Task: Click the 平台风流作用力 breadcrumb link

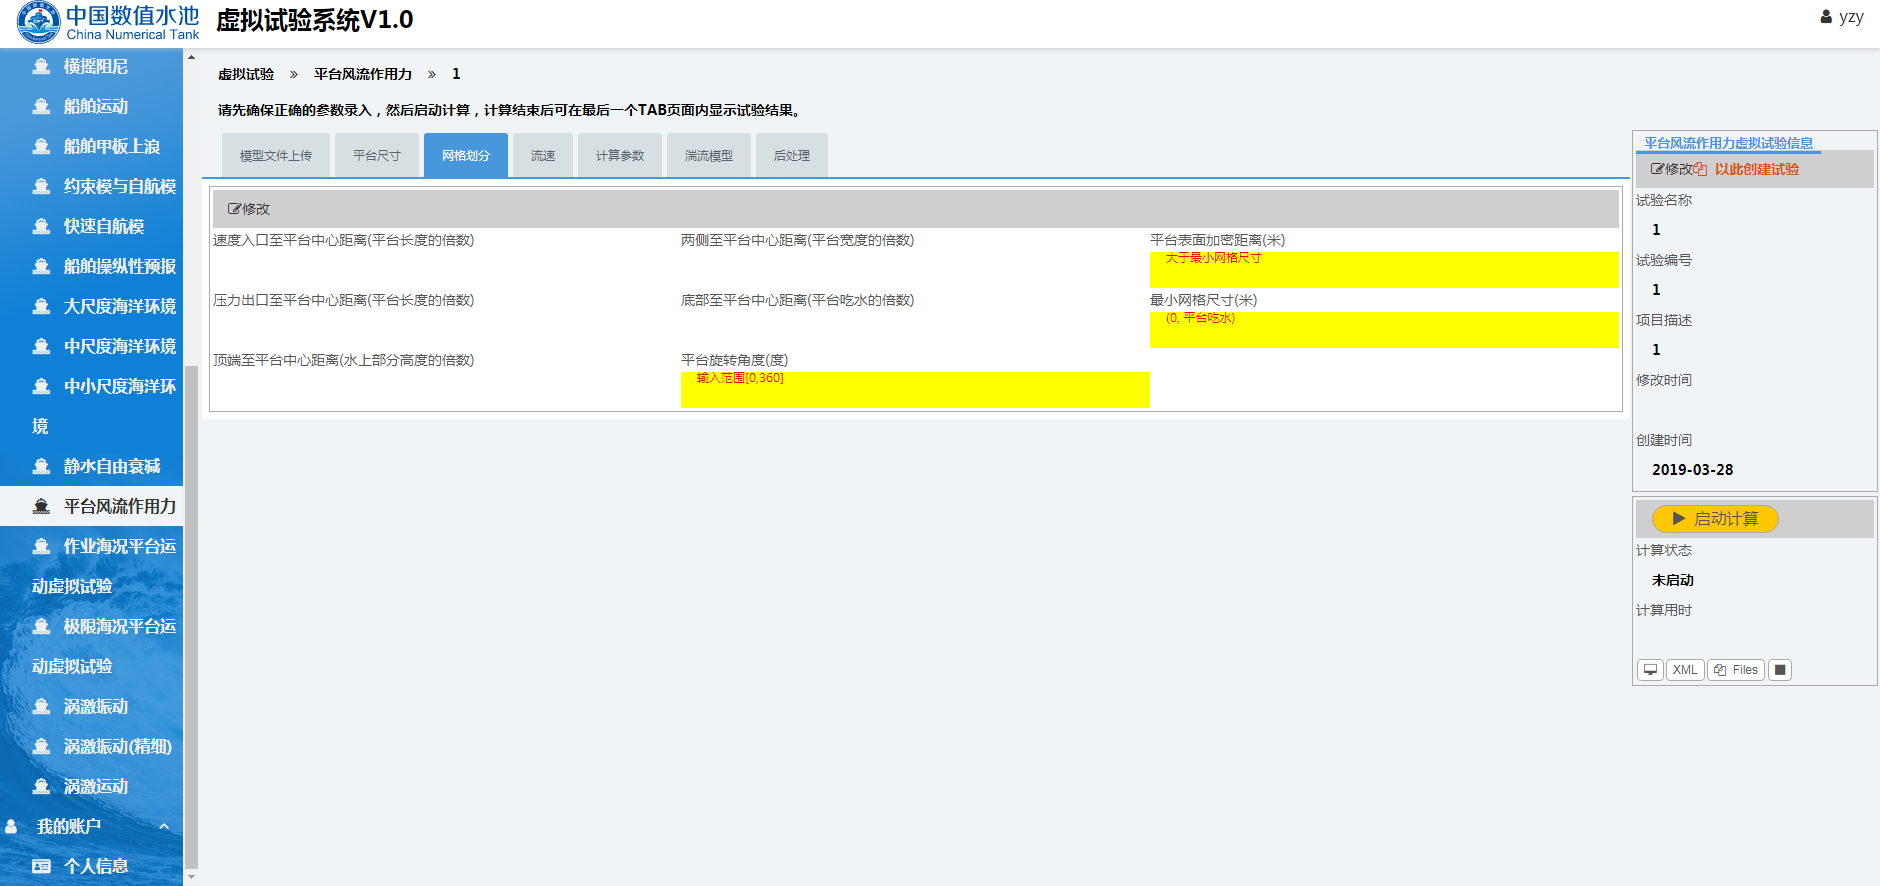Action: coord(362,74)
